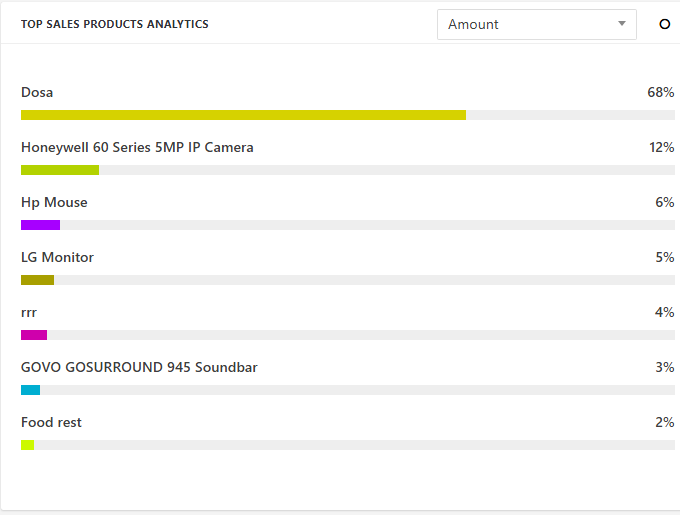Click the Honeywell 60 Series IP Camera label
The height and width of the screenshot is (515, 680).
coord(137,148)
